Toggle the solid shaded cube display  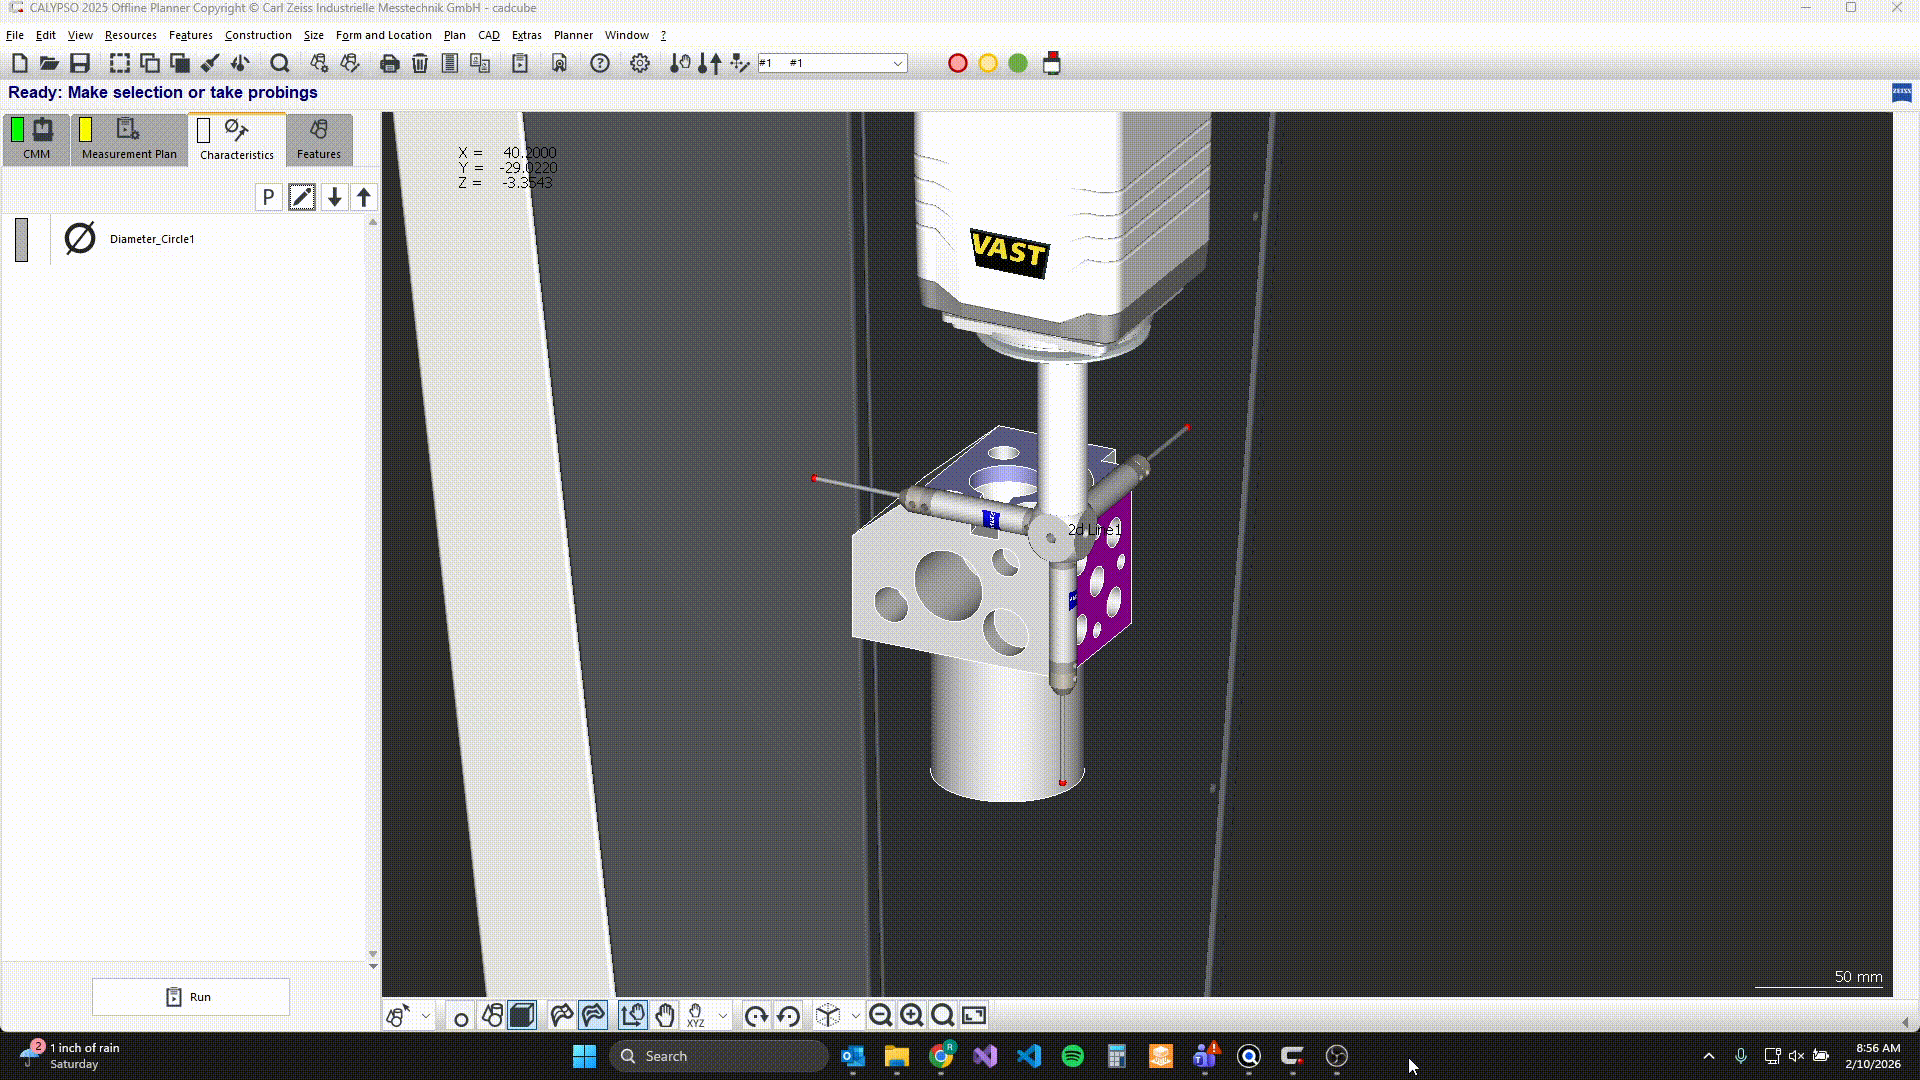coord(522,1016)
